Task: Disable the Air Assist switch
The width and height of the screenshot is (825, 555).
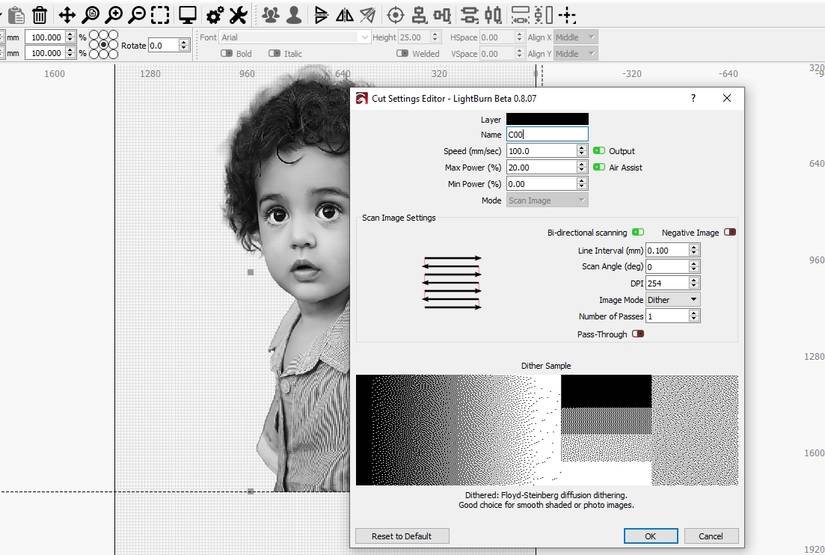Action: point(599,167)
